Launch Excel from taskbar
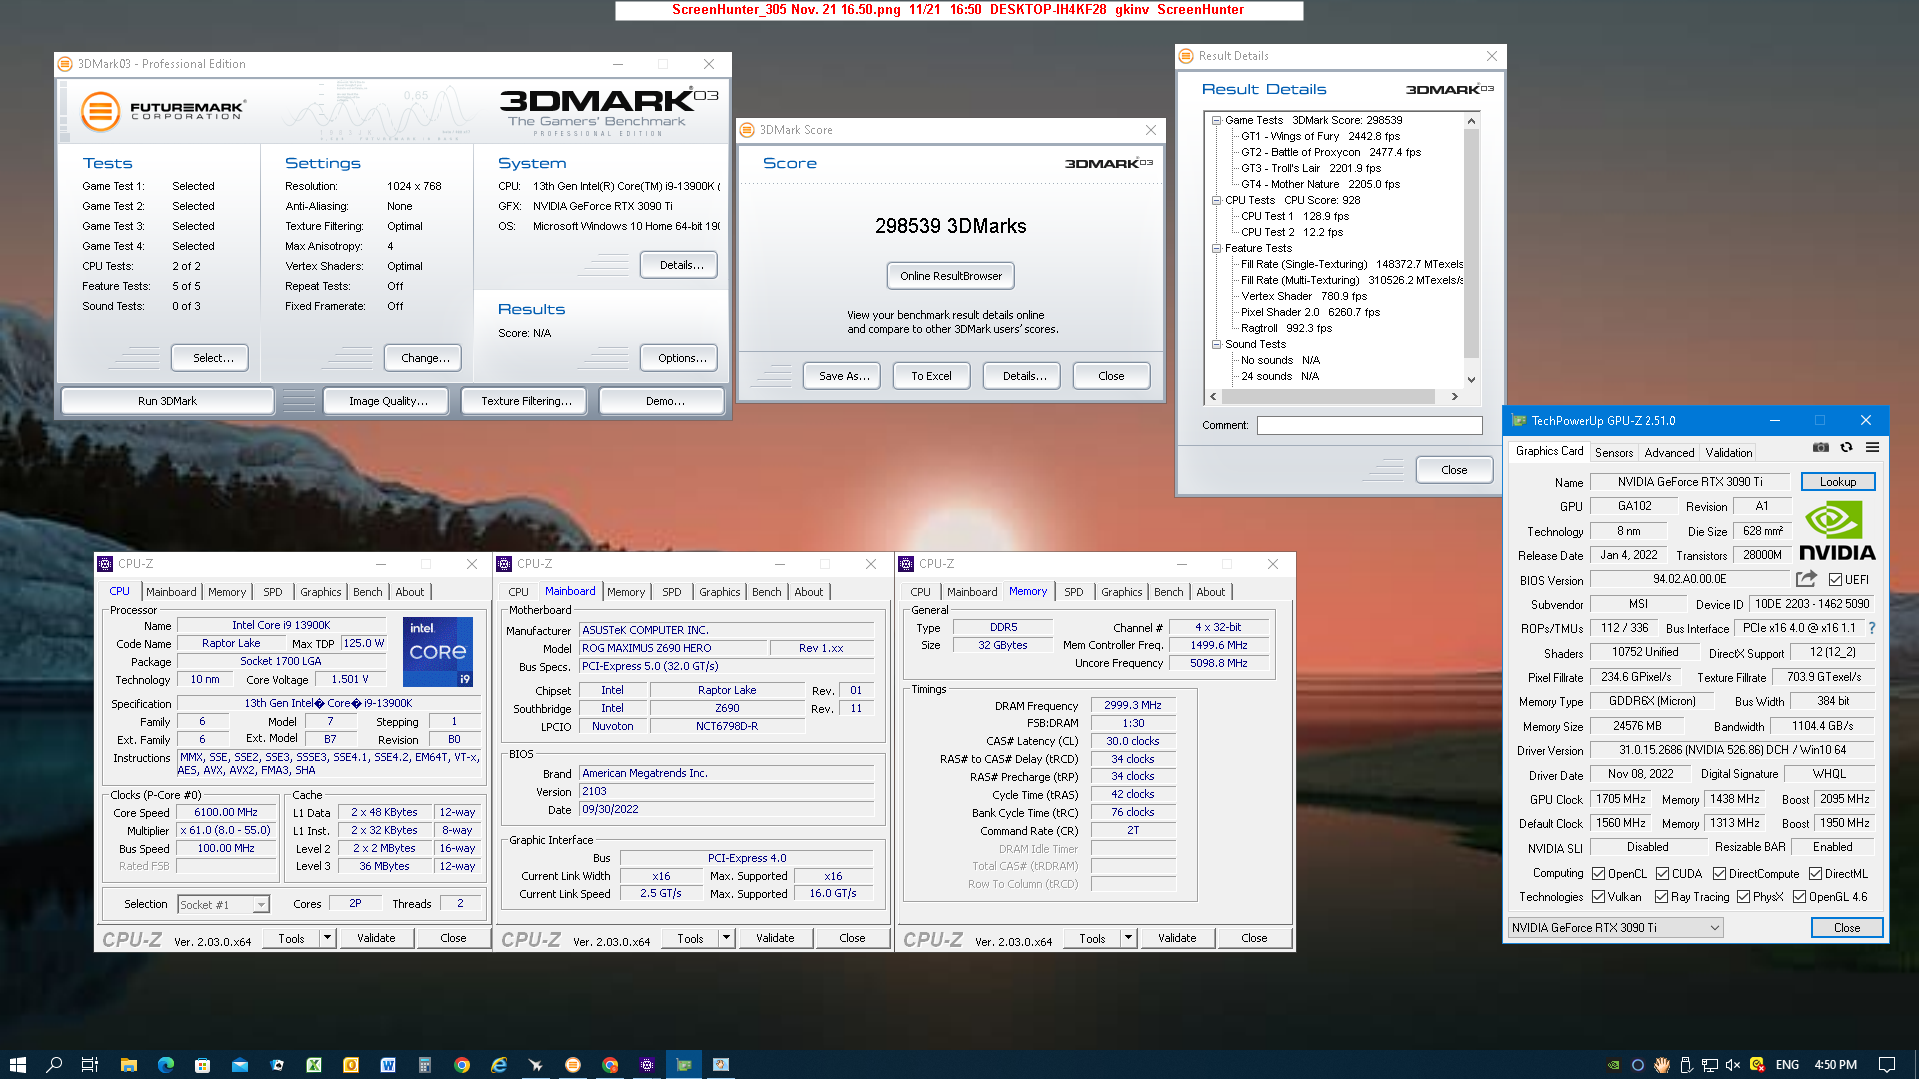Screen dimensions: 1919x1079 (x=314, y=1065)
